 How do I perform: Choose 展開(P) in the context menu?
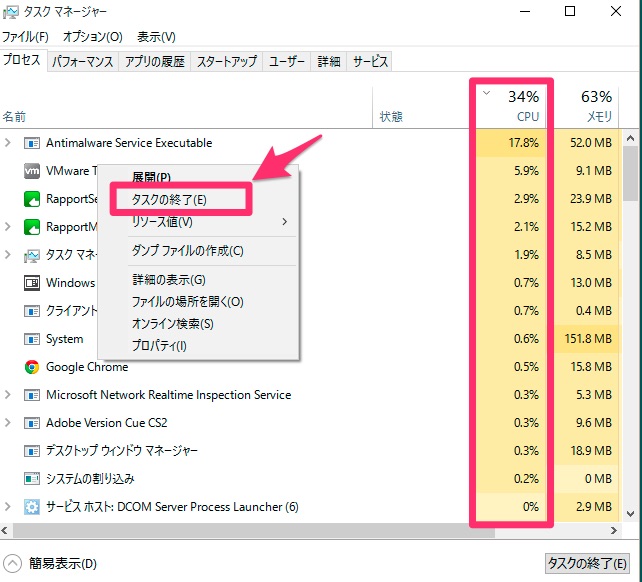(x=151, y=177)
